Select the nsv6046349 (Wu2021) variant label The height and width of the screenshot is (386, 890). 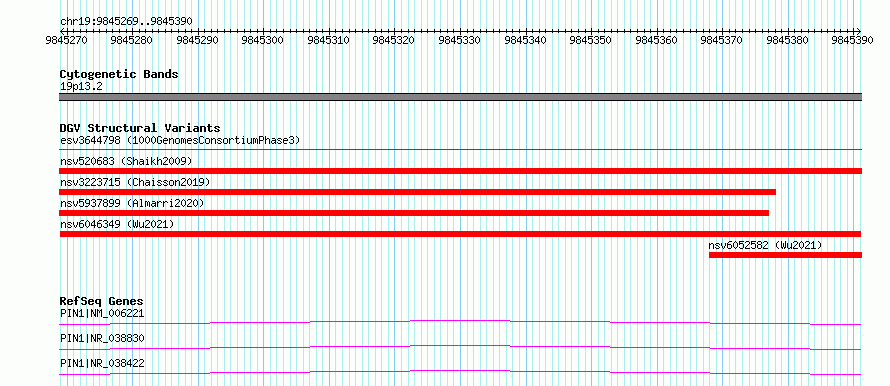pos(117,224)
